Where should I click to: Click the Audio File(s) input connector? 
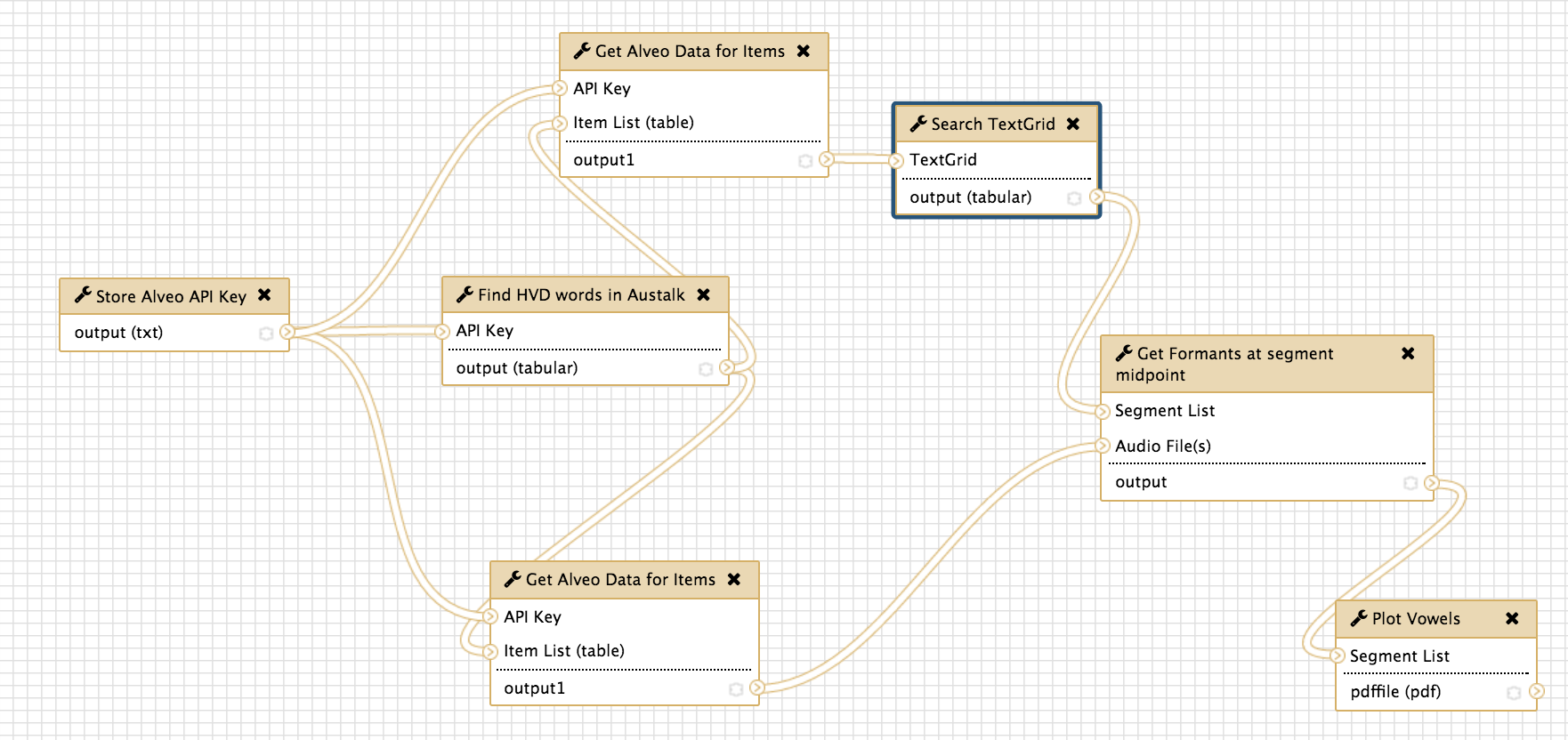coord(1102,446)
